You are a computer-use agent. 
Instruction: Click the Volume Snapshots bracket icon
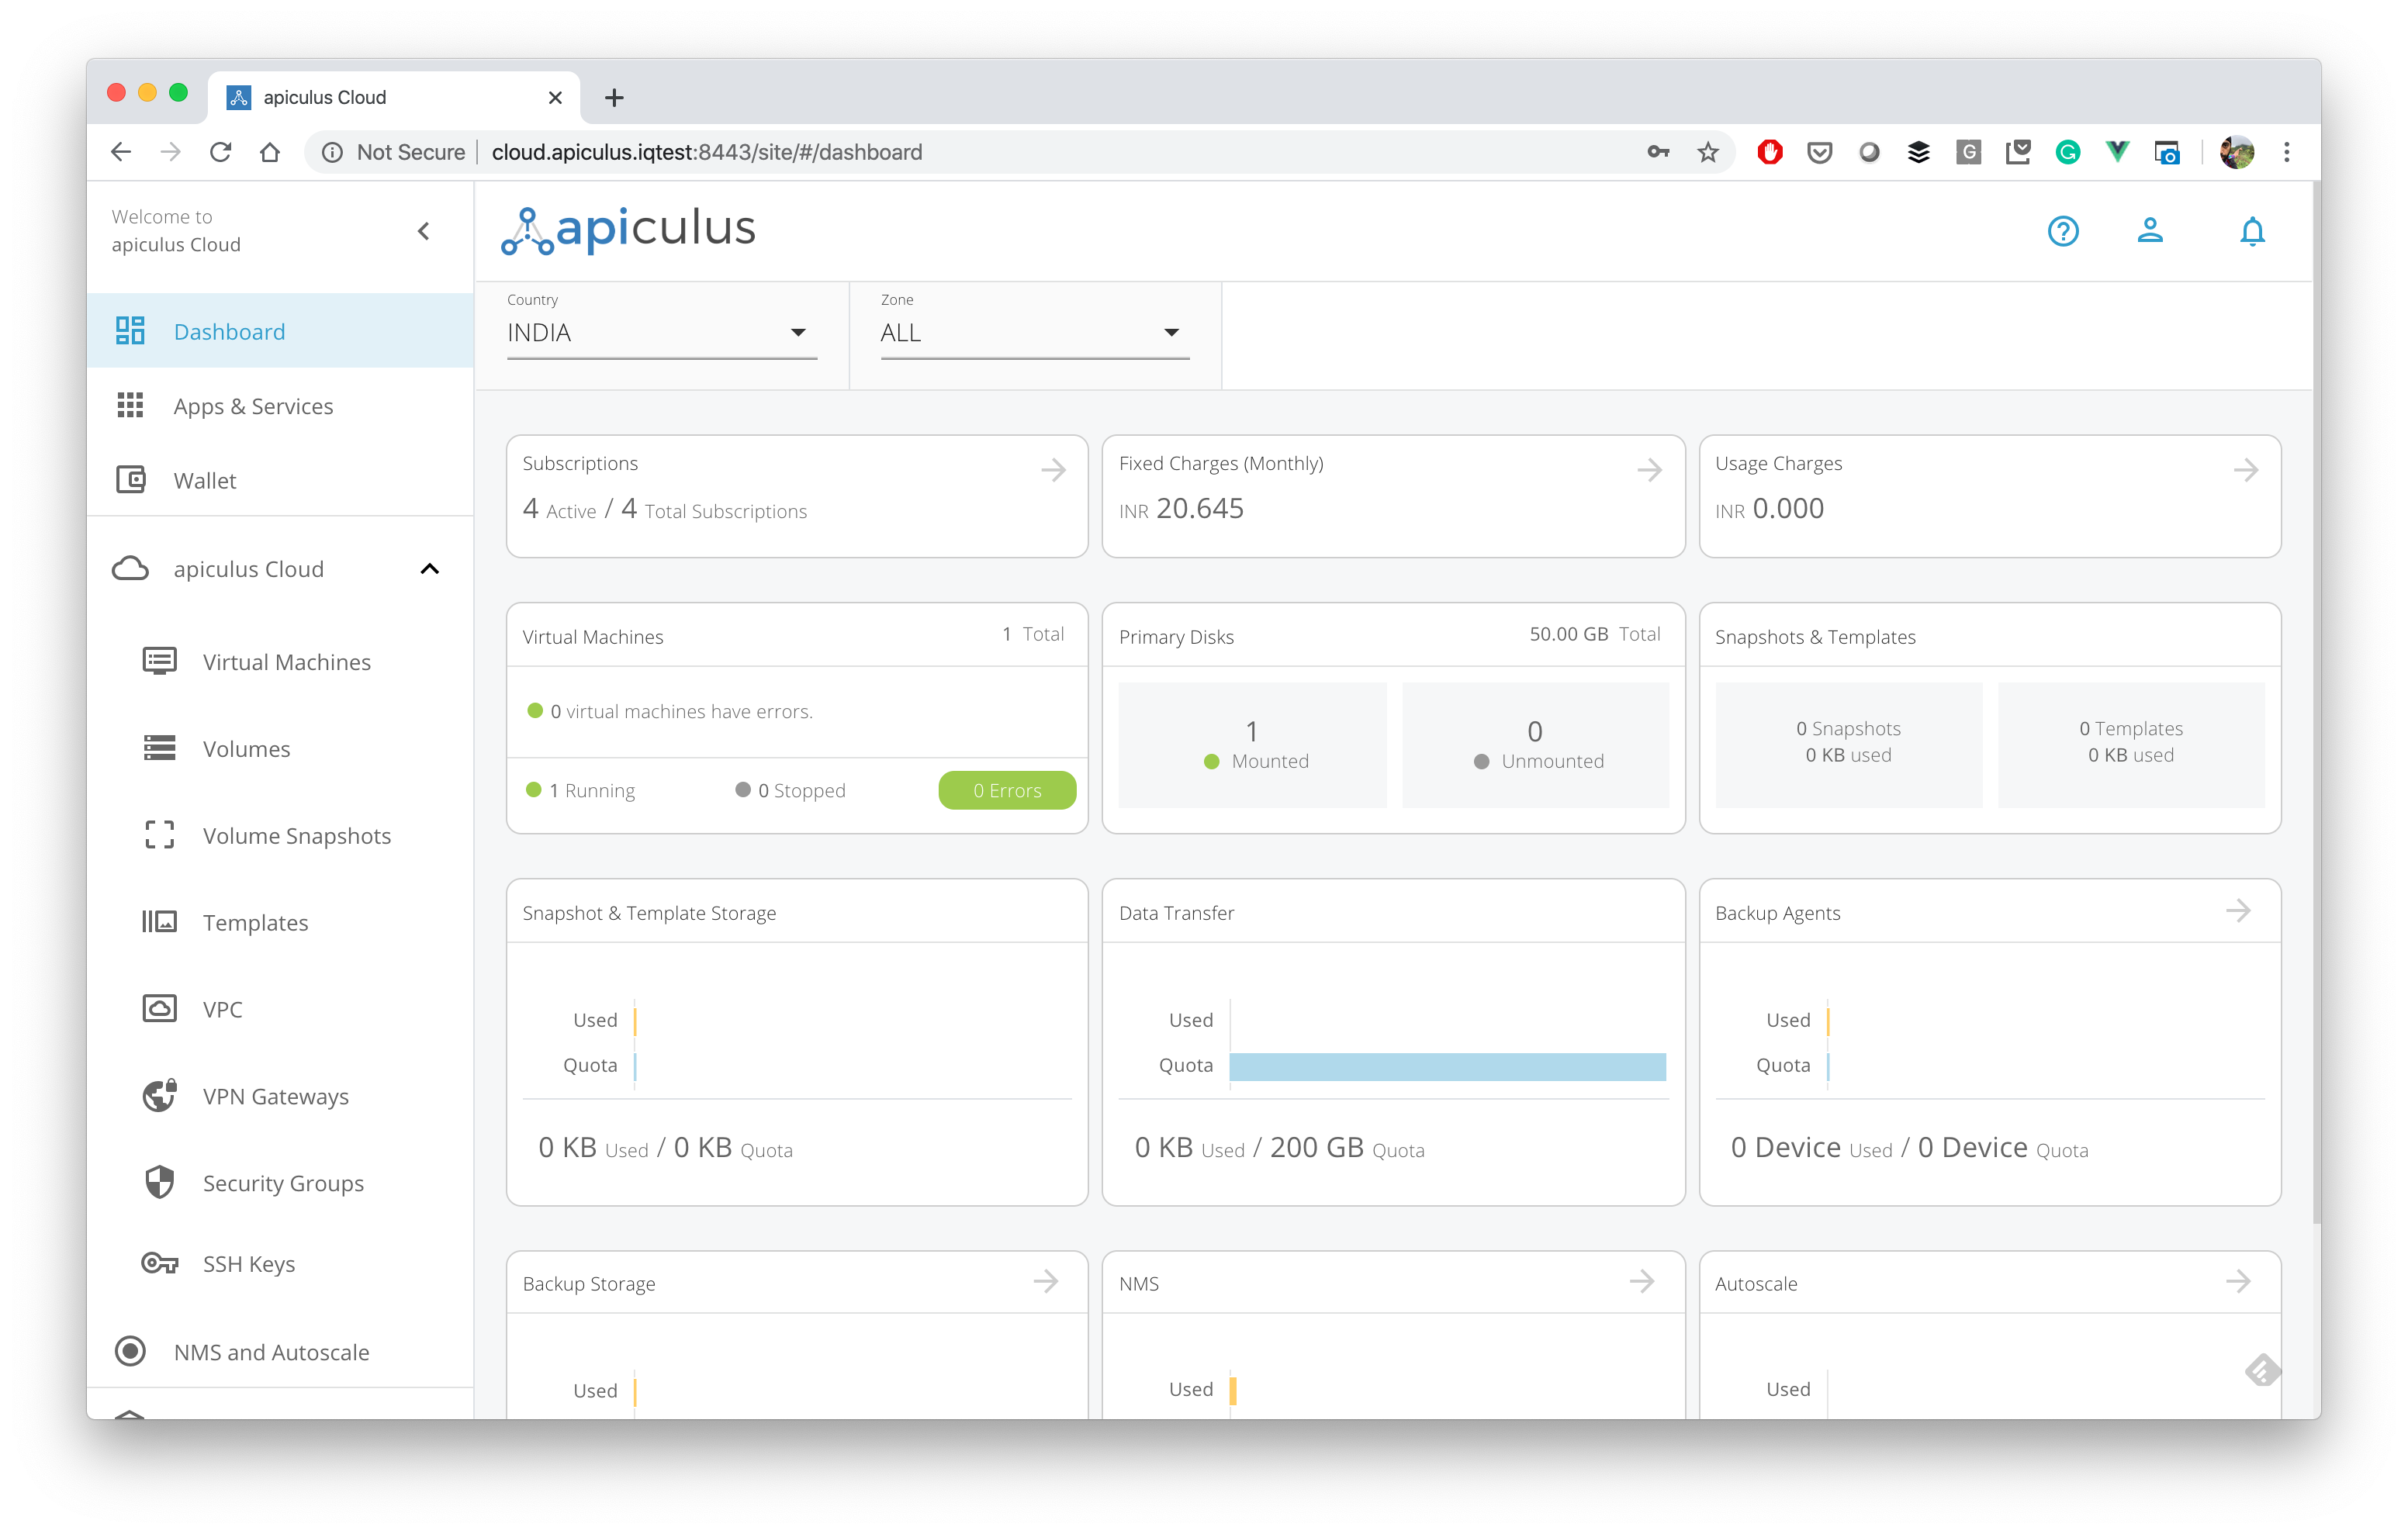(x=159, y=835)
